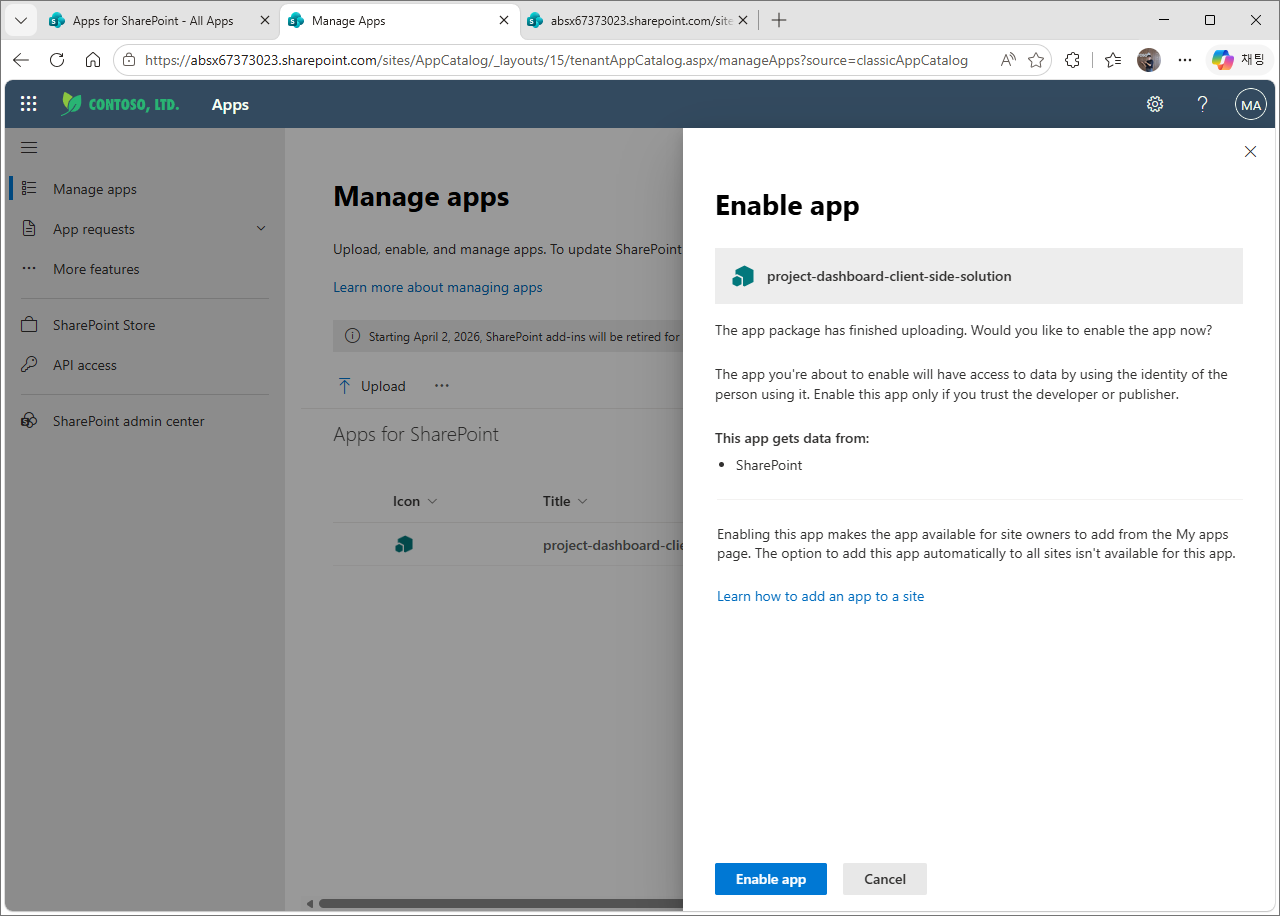Open the tab search dropdown arrow

(21, 20)
